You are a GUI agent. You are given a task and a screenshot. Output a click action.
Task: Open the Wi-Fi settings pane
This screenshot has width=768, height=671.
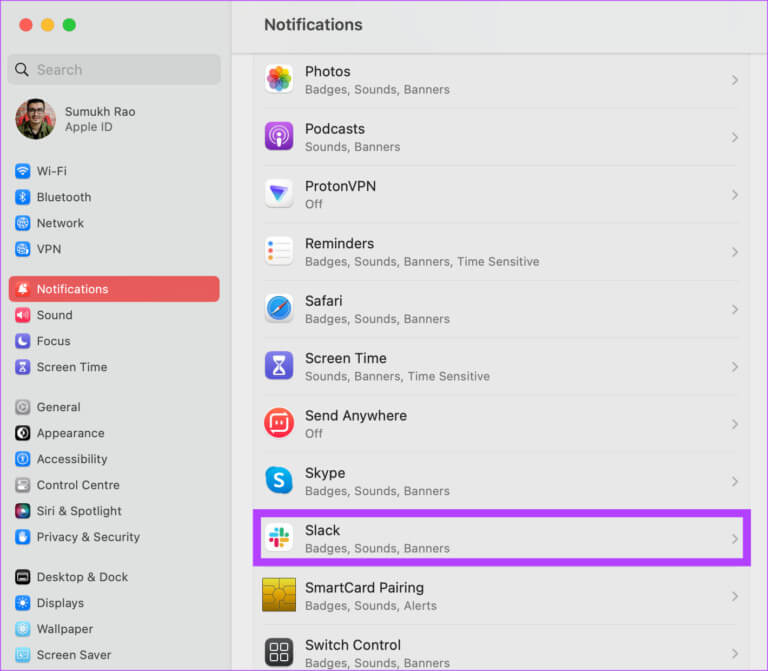point(114,171)
